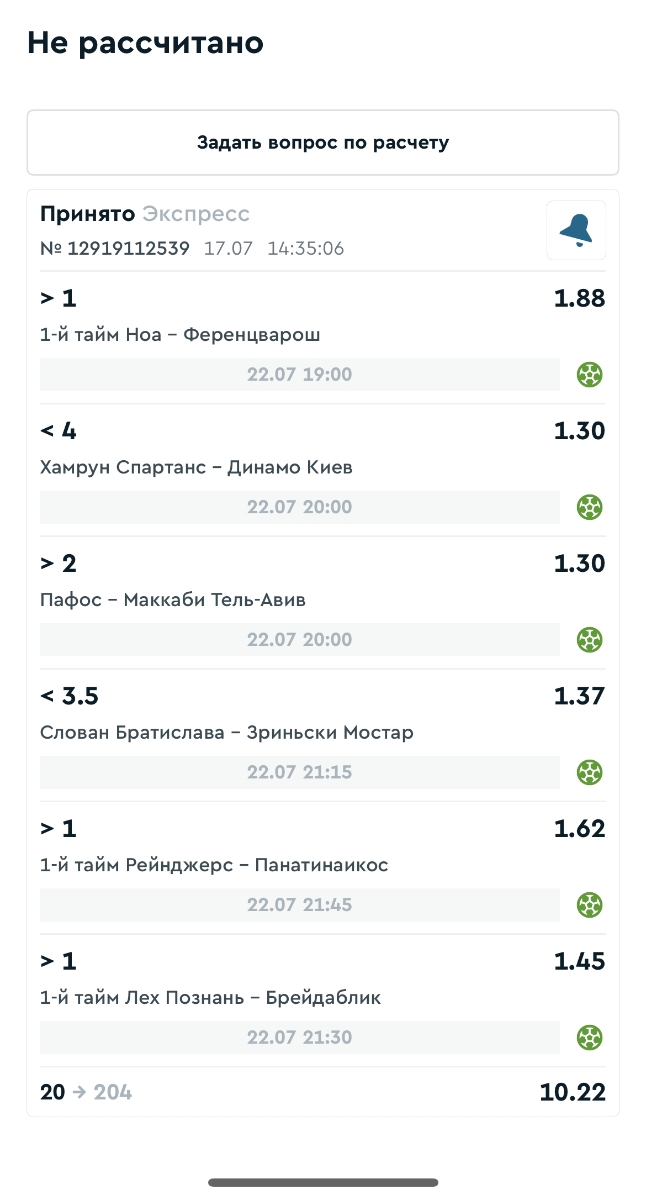
Task: Tap football icon for Лех Познань match
Action: tap(590, 1037)
